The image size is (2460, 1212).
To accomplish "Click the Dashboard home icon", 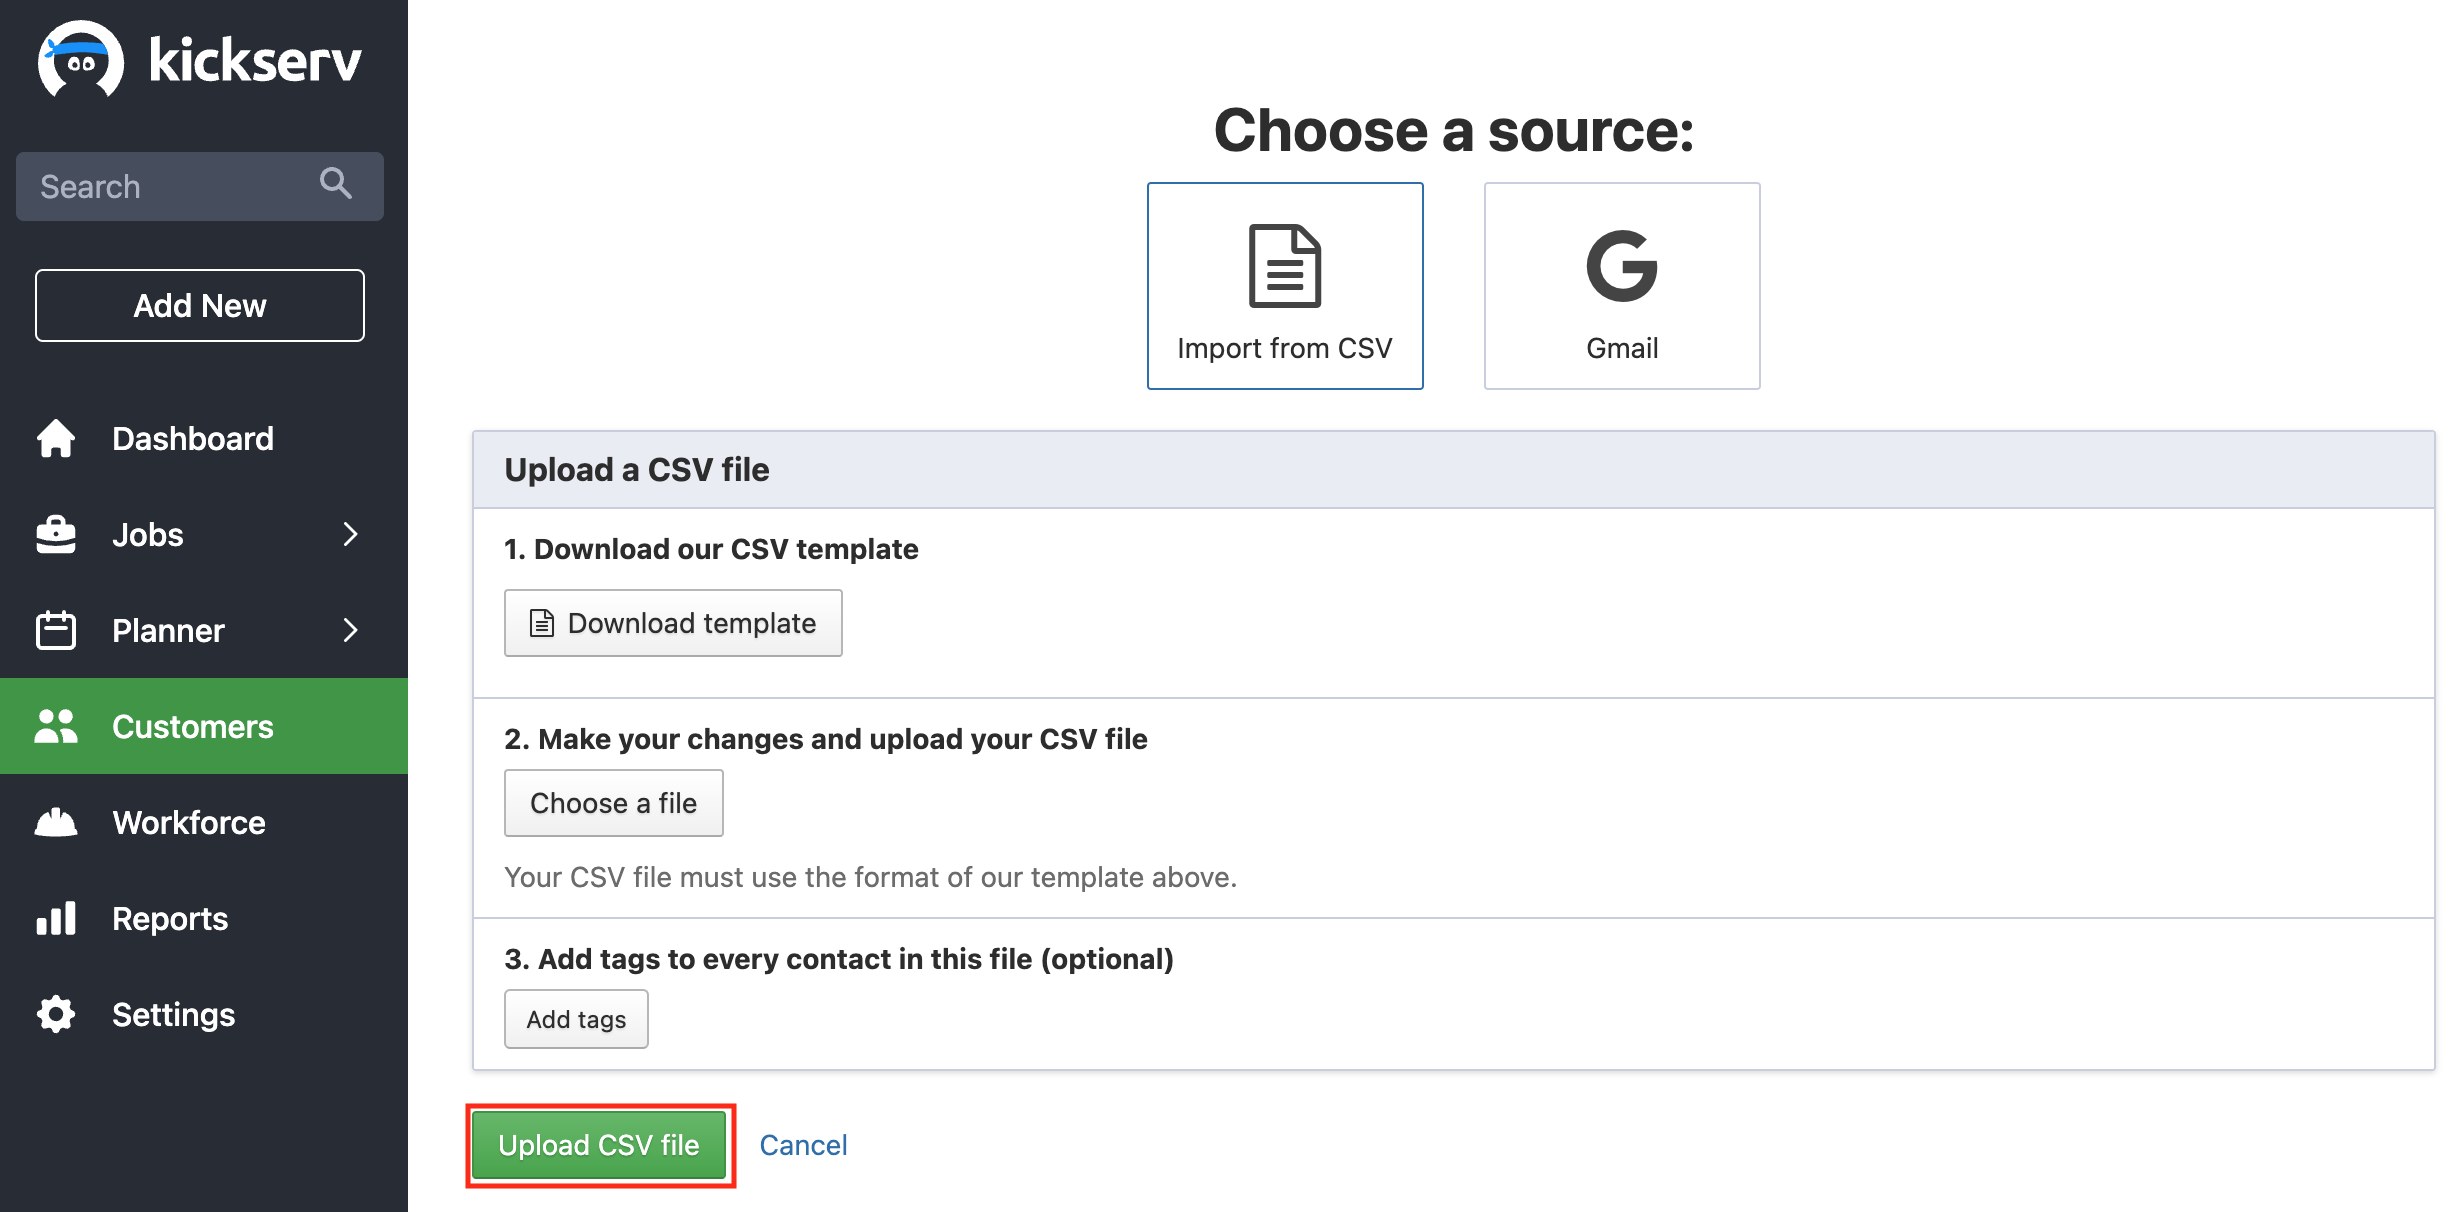I will tap(56, 438).
